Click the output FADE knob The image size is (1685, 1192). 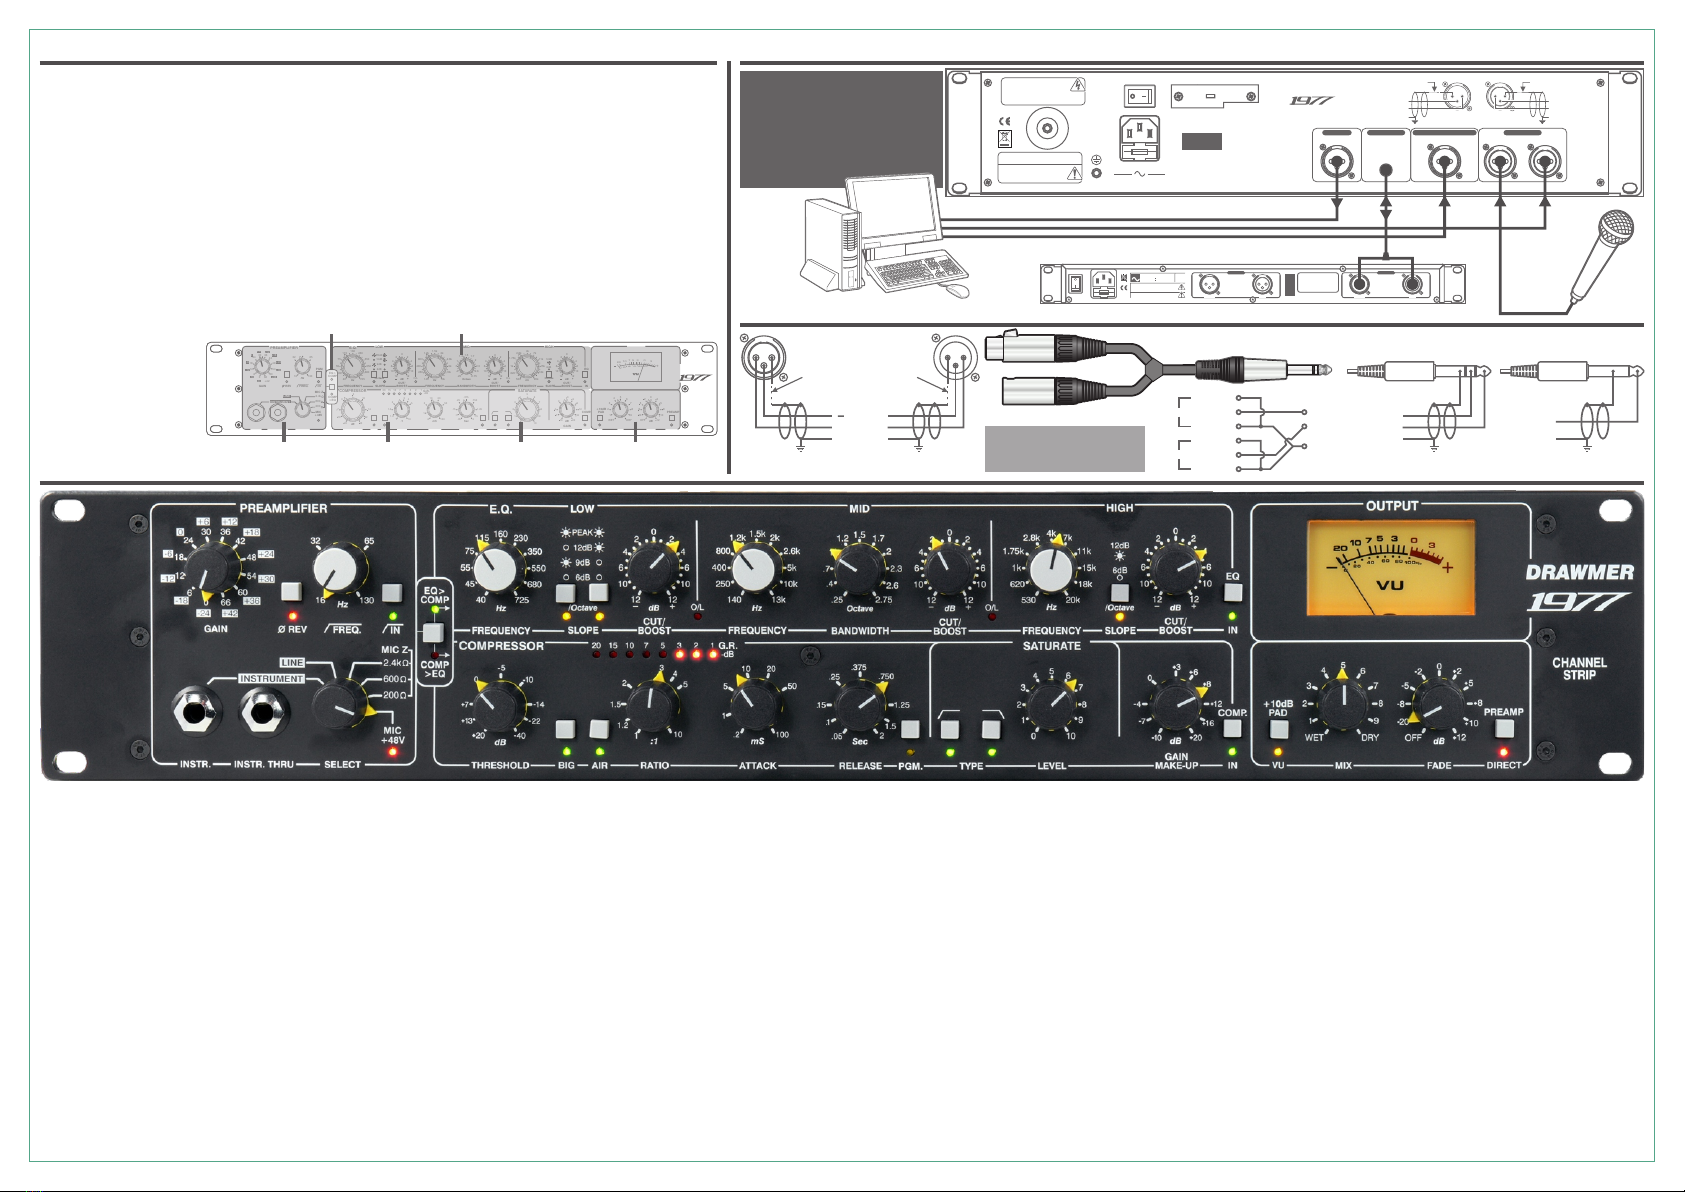[1438, 706]
